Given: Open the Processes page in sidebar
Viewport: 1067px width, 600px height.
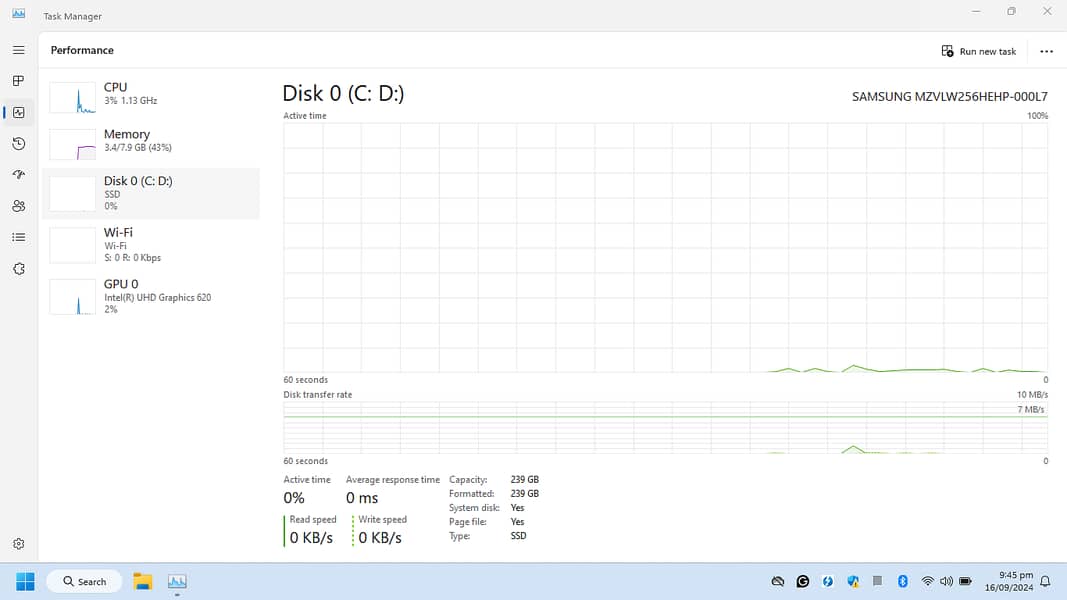Looking at the screenshot, I should 18,81.
